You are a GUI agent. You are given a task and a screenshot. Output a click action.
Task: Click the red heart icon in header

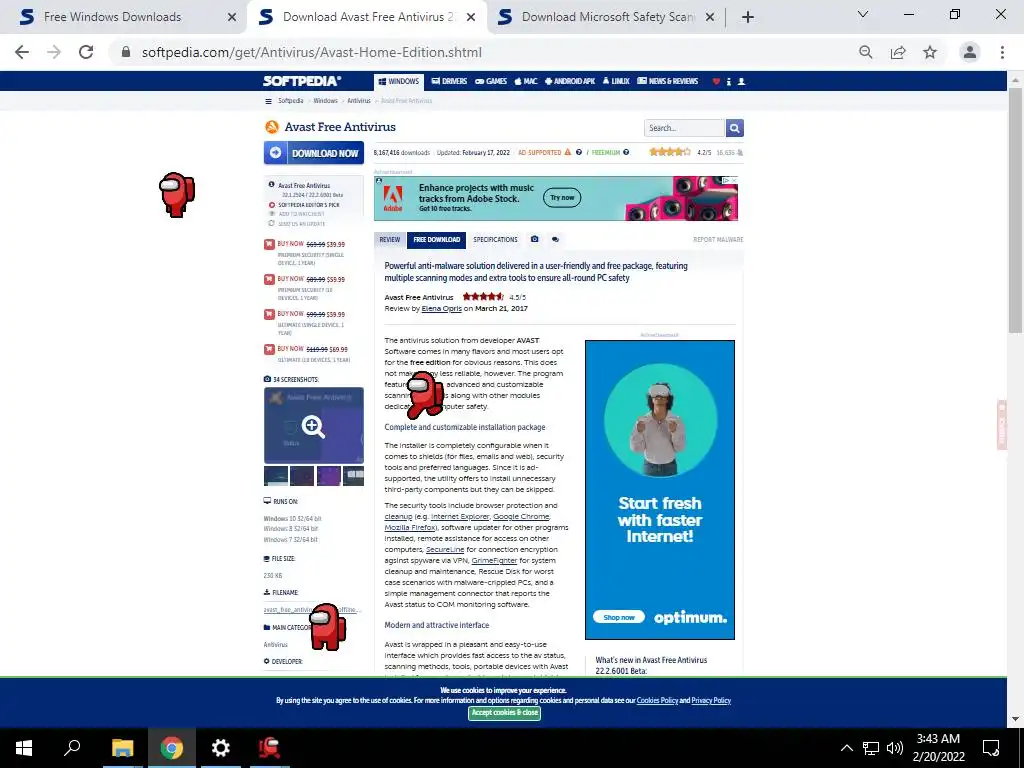coord(716,82)
